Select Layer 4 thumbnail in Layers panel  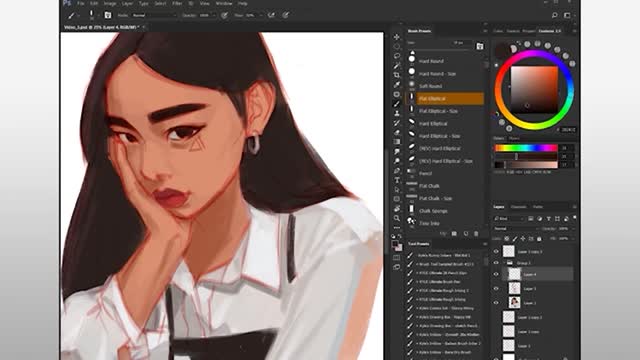coord(514,274)
